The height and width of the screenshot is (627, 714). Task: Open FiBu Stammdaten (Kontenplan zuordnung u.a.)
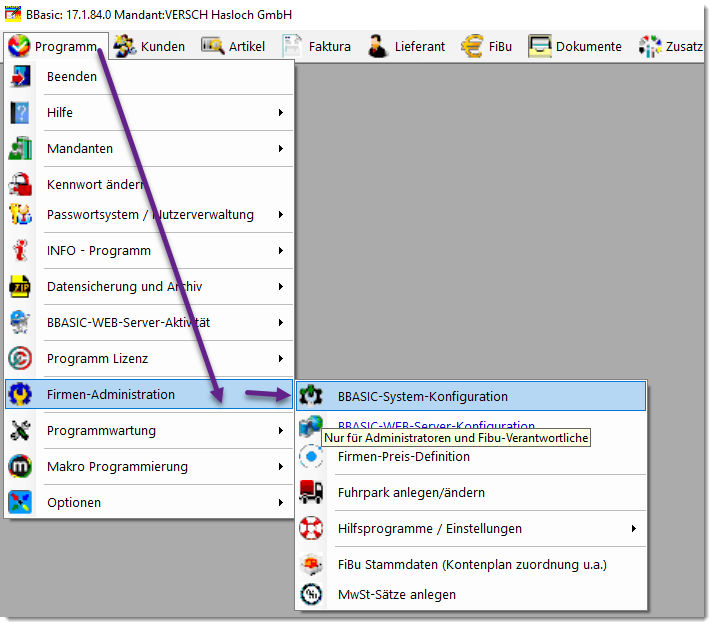[x=471, y=565]
